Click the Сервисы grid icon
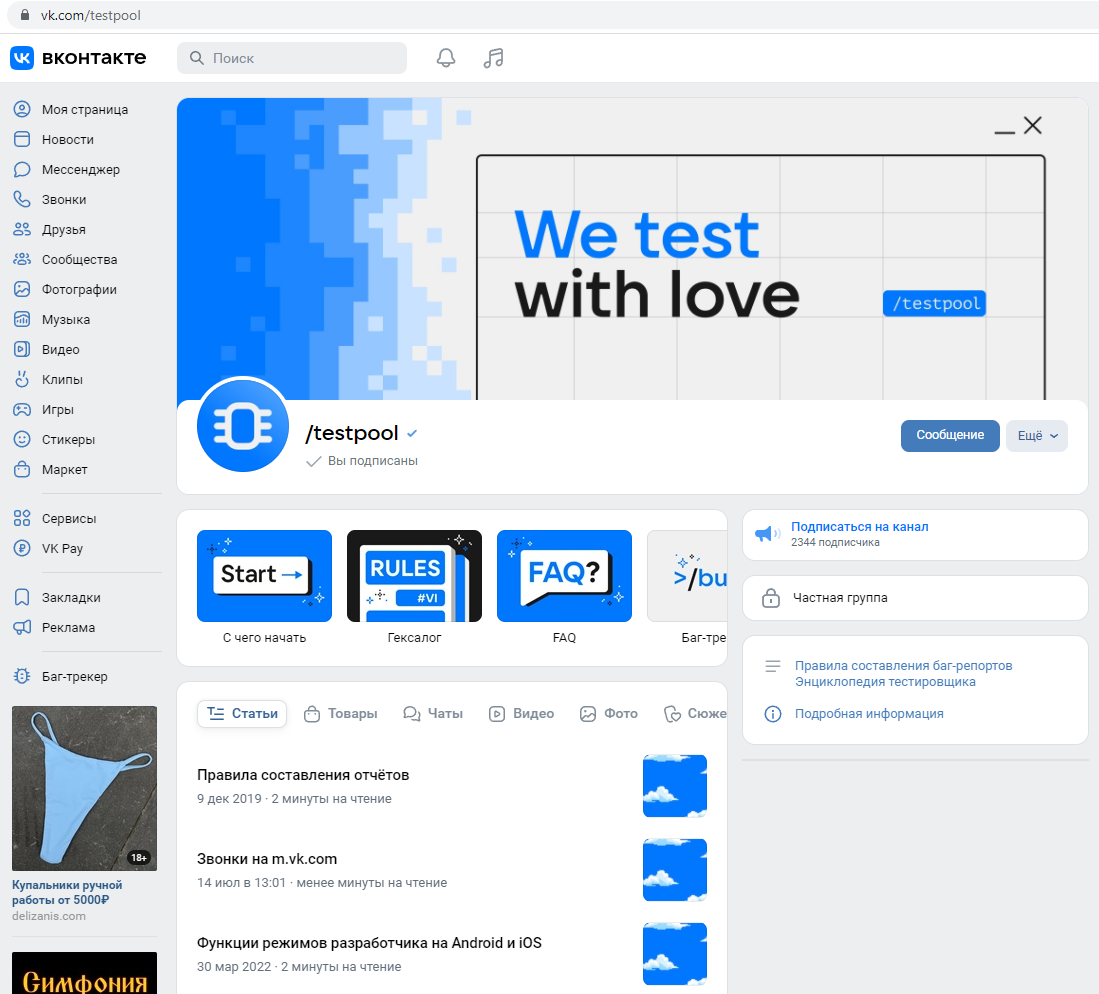 (x=22, y=519)
